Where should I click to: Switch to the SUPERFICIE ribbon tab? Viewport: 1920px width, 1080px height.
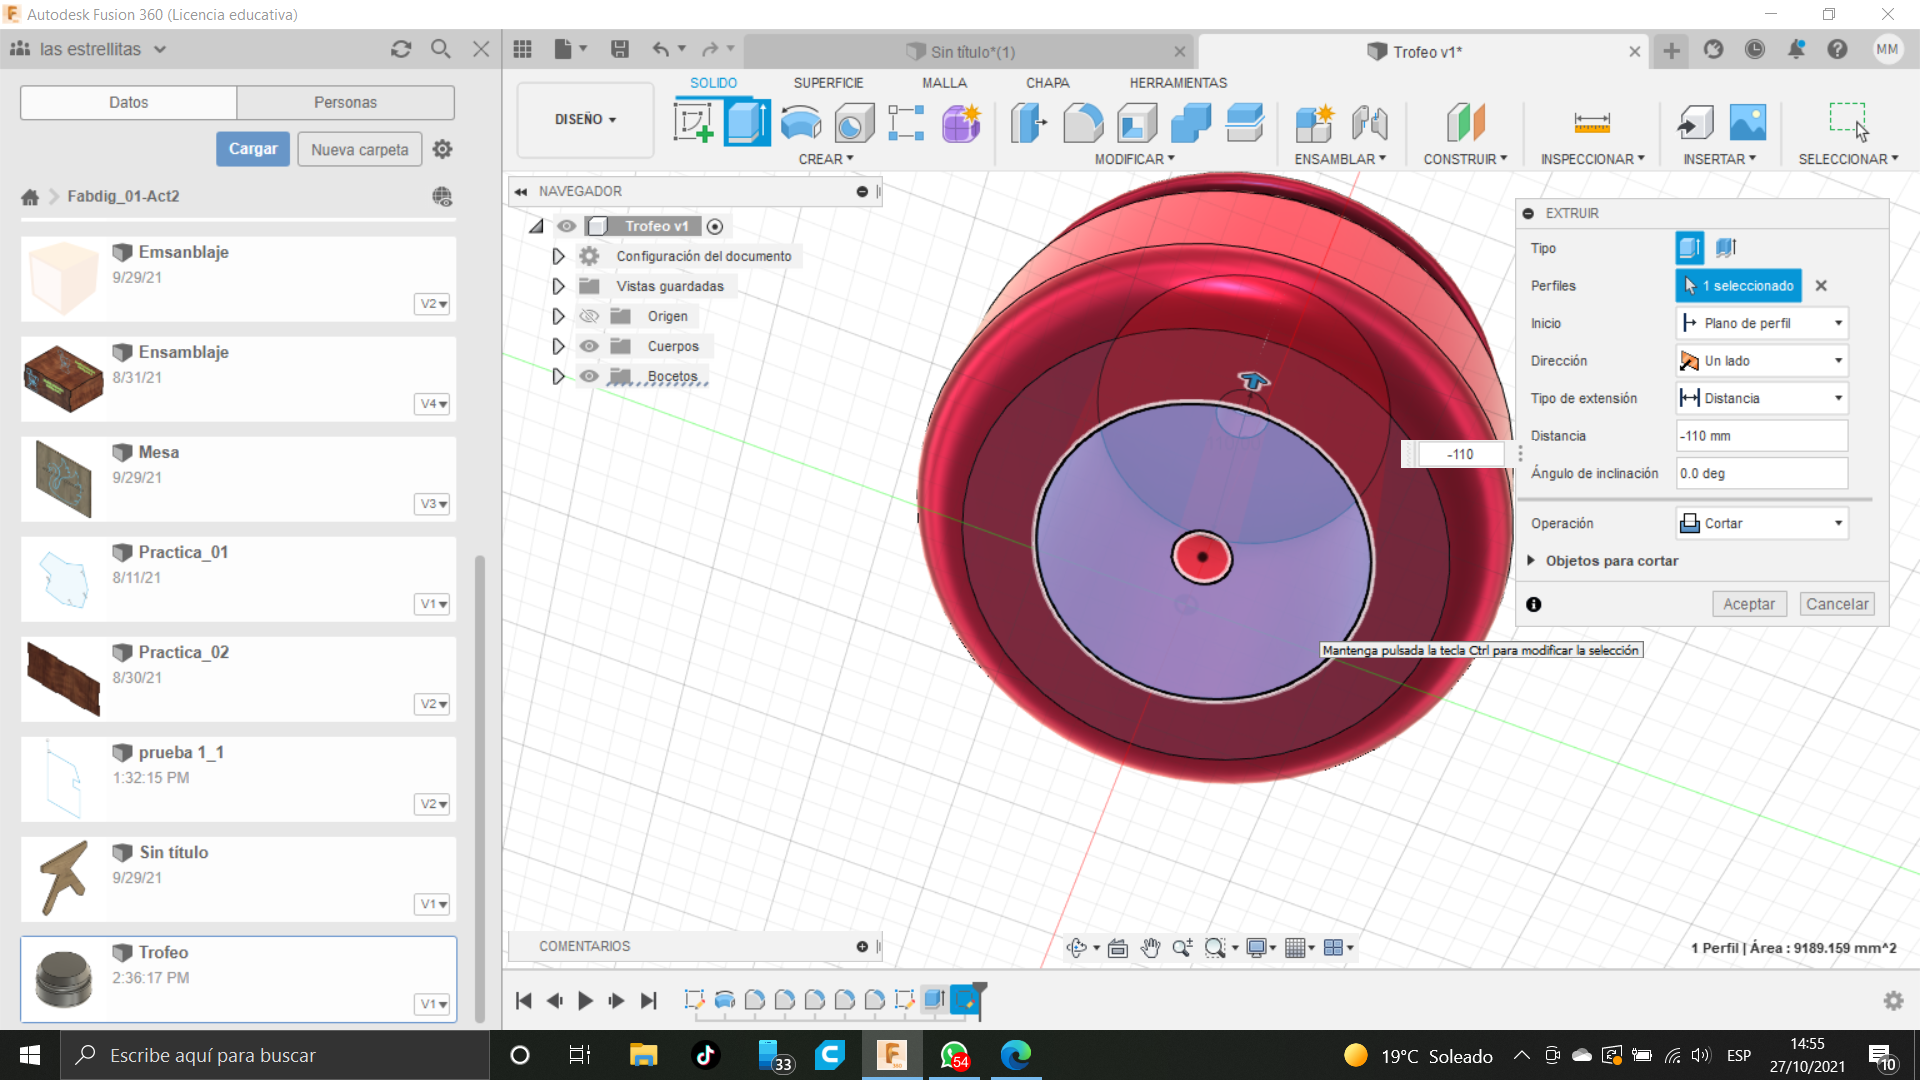coord(828,83)
